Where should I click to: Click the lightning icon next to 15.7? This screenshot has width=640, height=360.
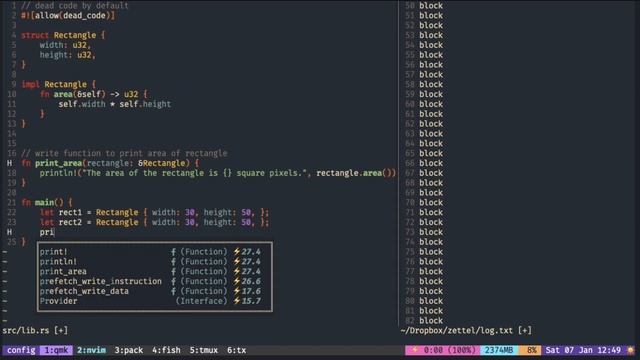(x=236, y=301)
